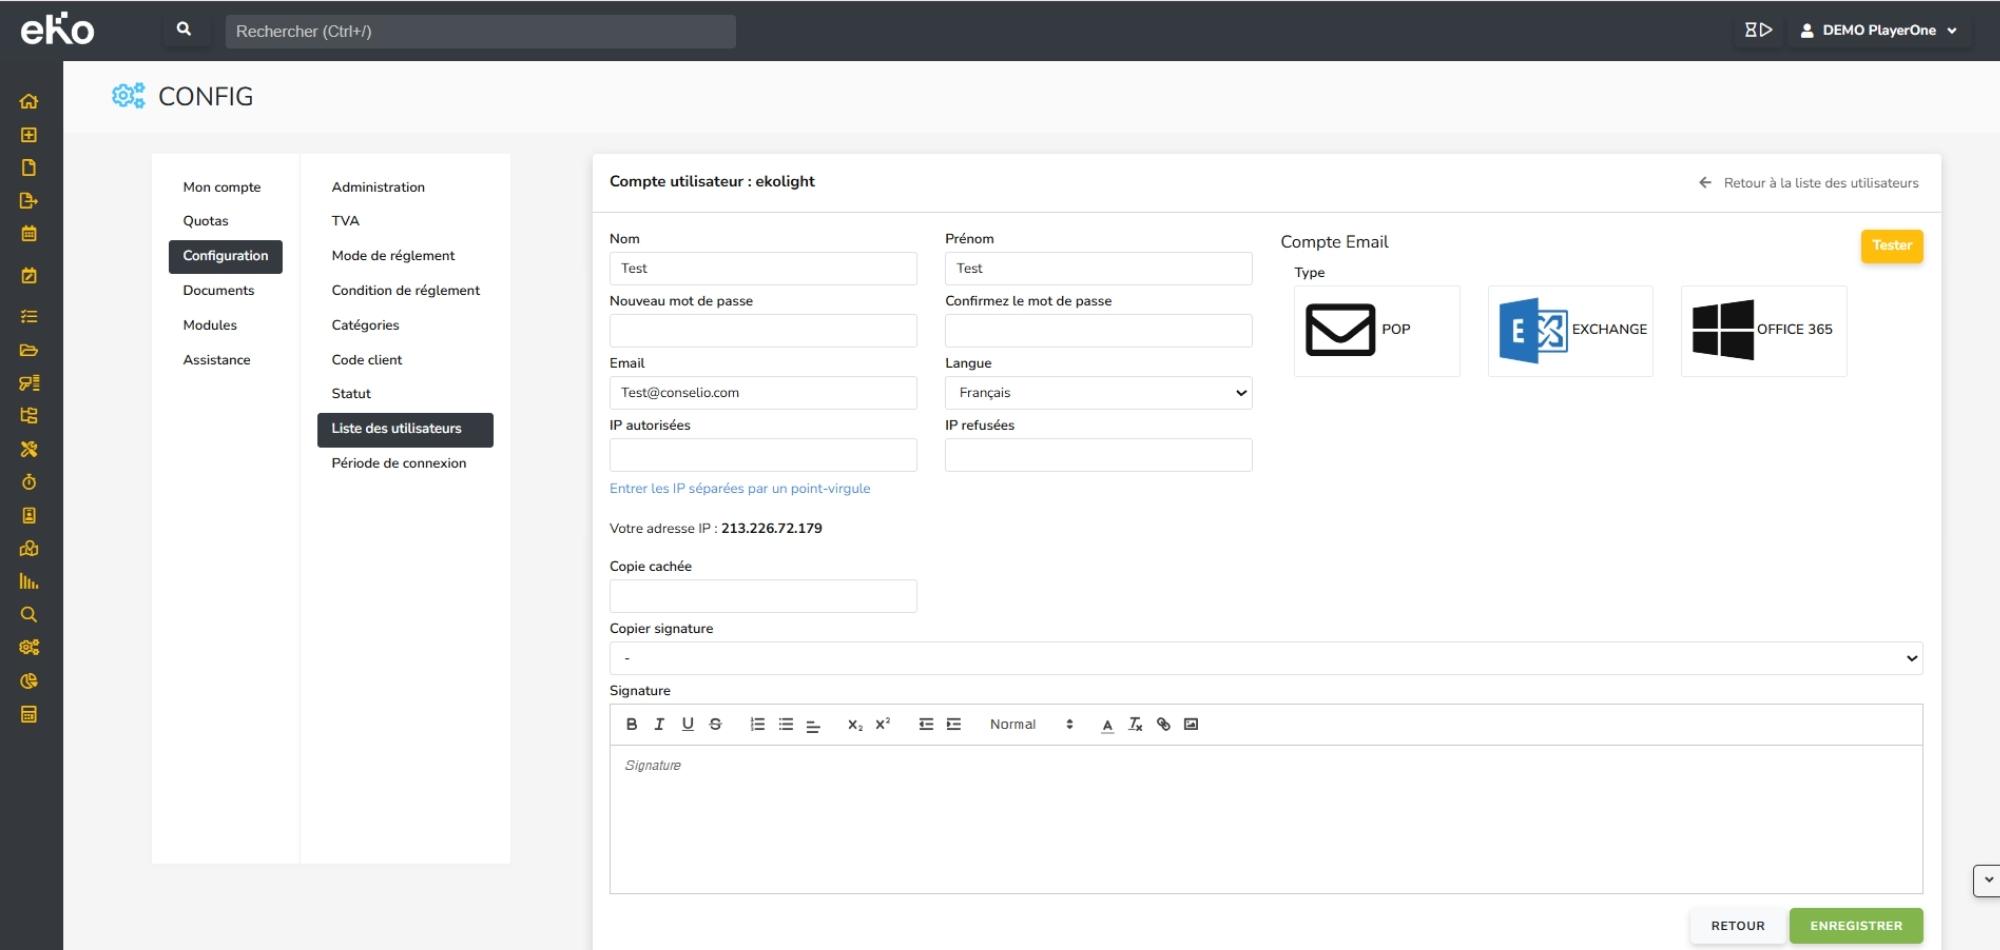Open the checklist icon in sidebar

pos(29,316)
